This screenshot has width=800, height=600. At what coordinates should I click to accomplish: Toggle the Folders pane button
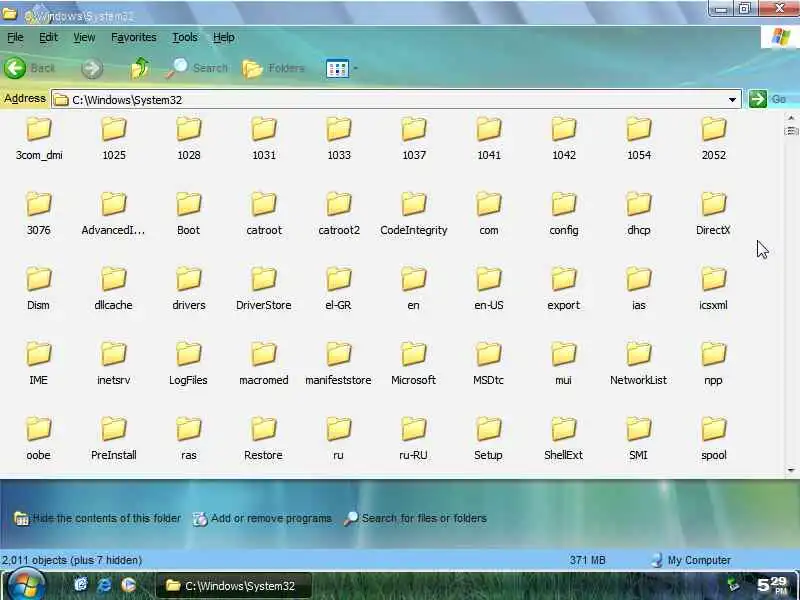tap(273, 68)
